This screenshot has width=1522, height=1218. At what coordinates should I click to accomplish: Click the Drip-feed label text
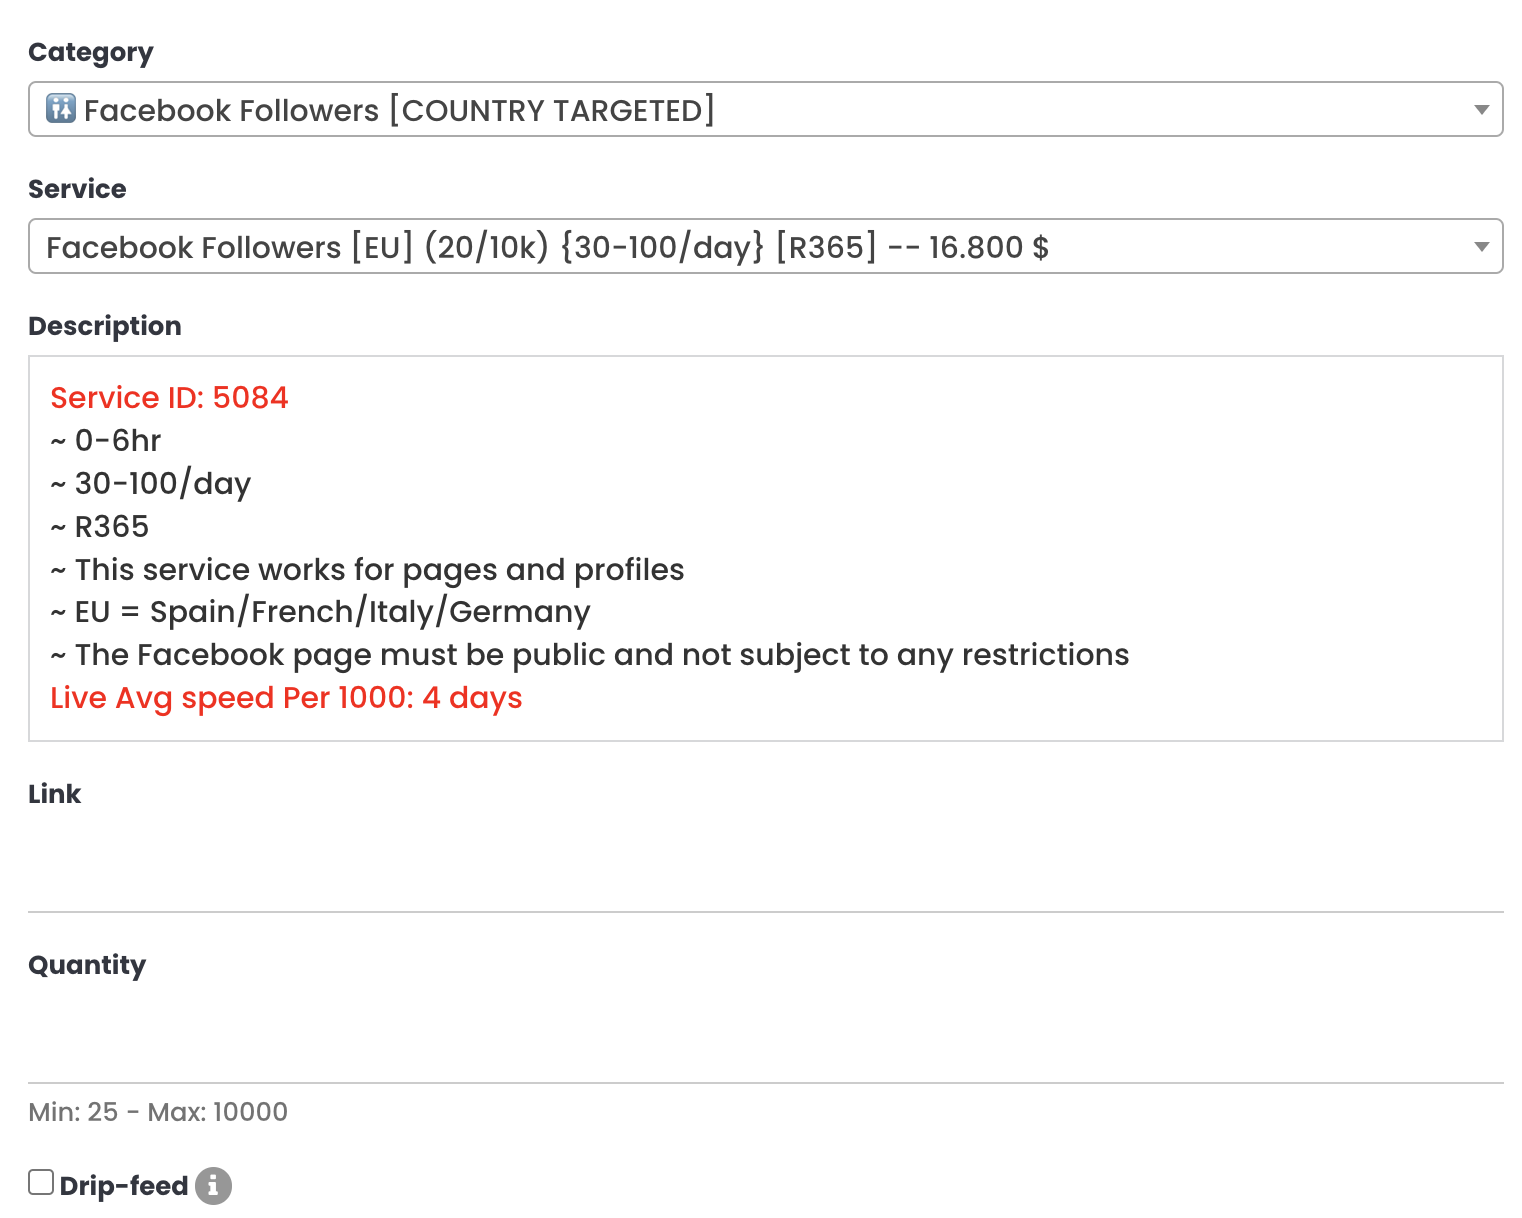click(x=124, y=1186)
